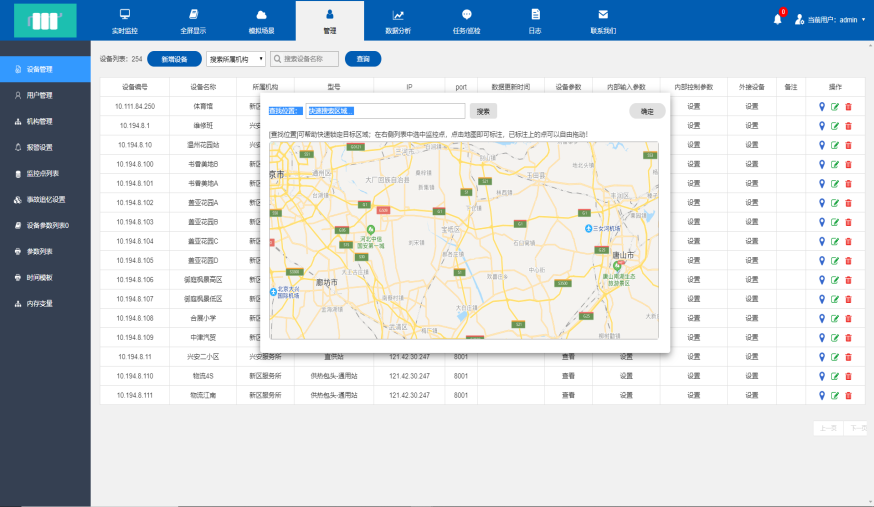874x507 pixels.
Task: Click 唐山市 on the map
Action: 624,255
